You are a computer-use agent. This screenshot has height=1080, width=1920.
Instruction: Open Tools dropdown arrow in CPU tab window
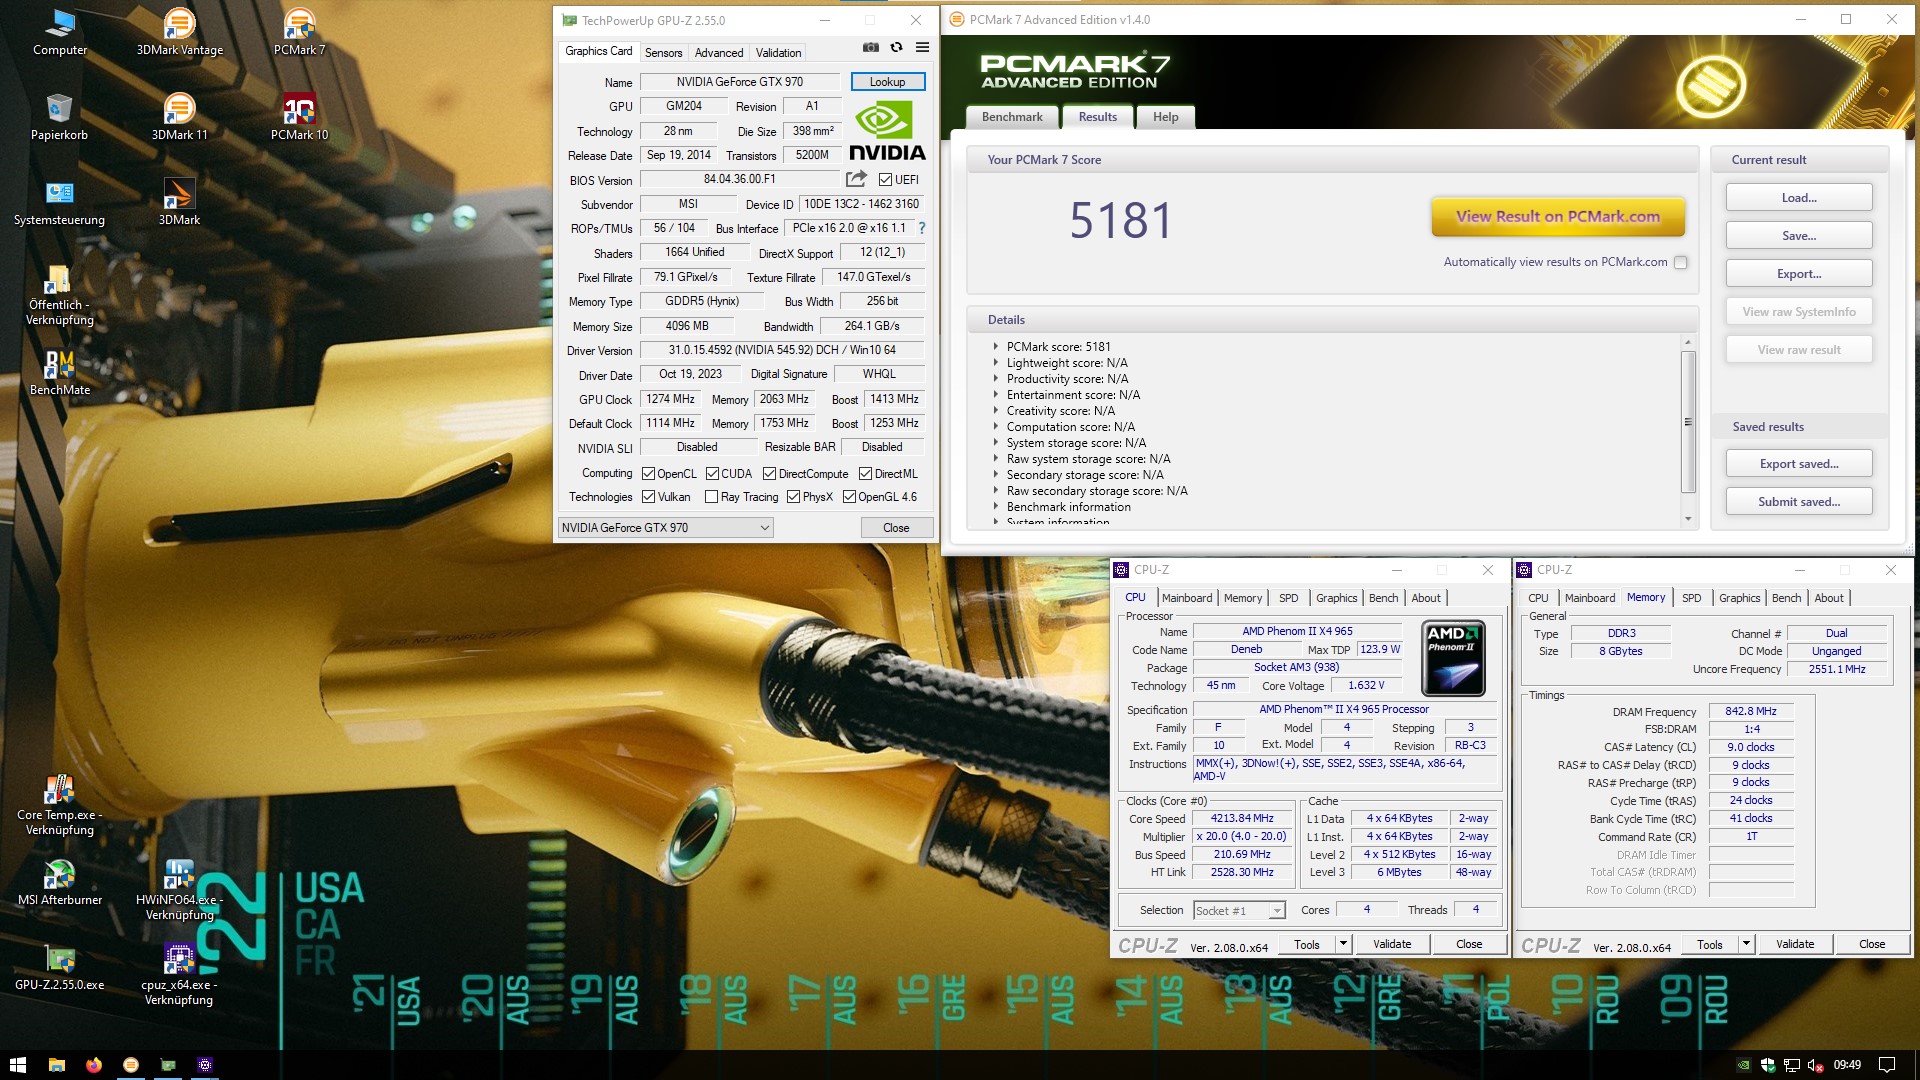click(1343, 943)
